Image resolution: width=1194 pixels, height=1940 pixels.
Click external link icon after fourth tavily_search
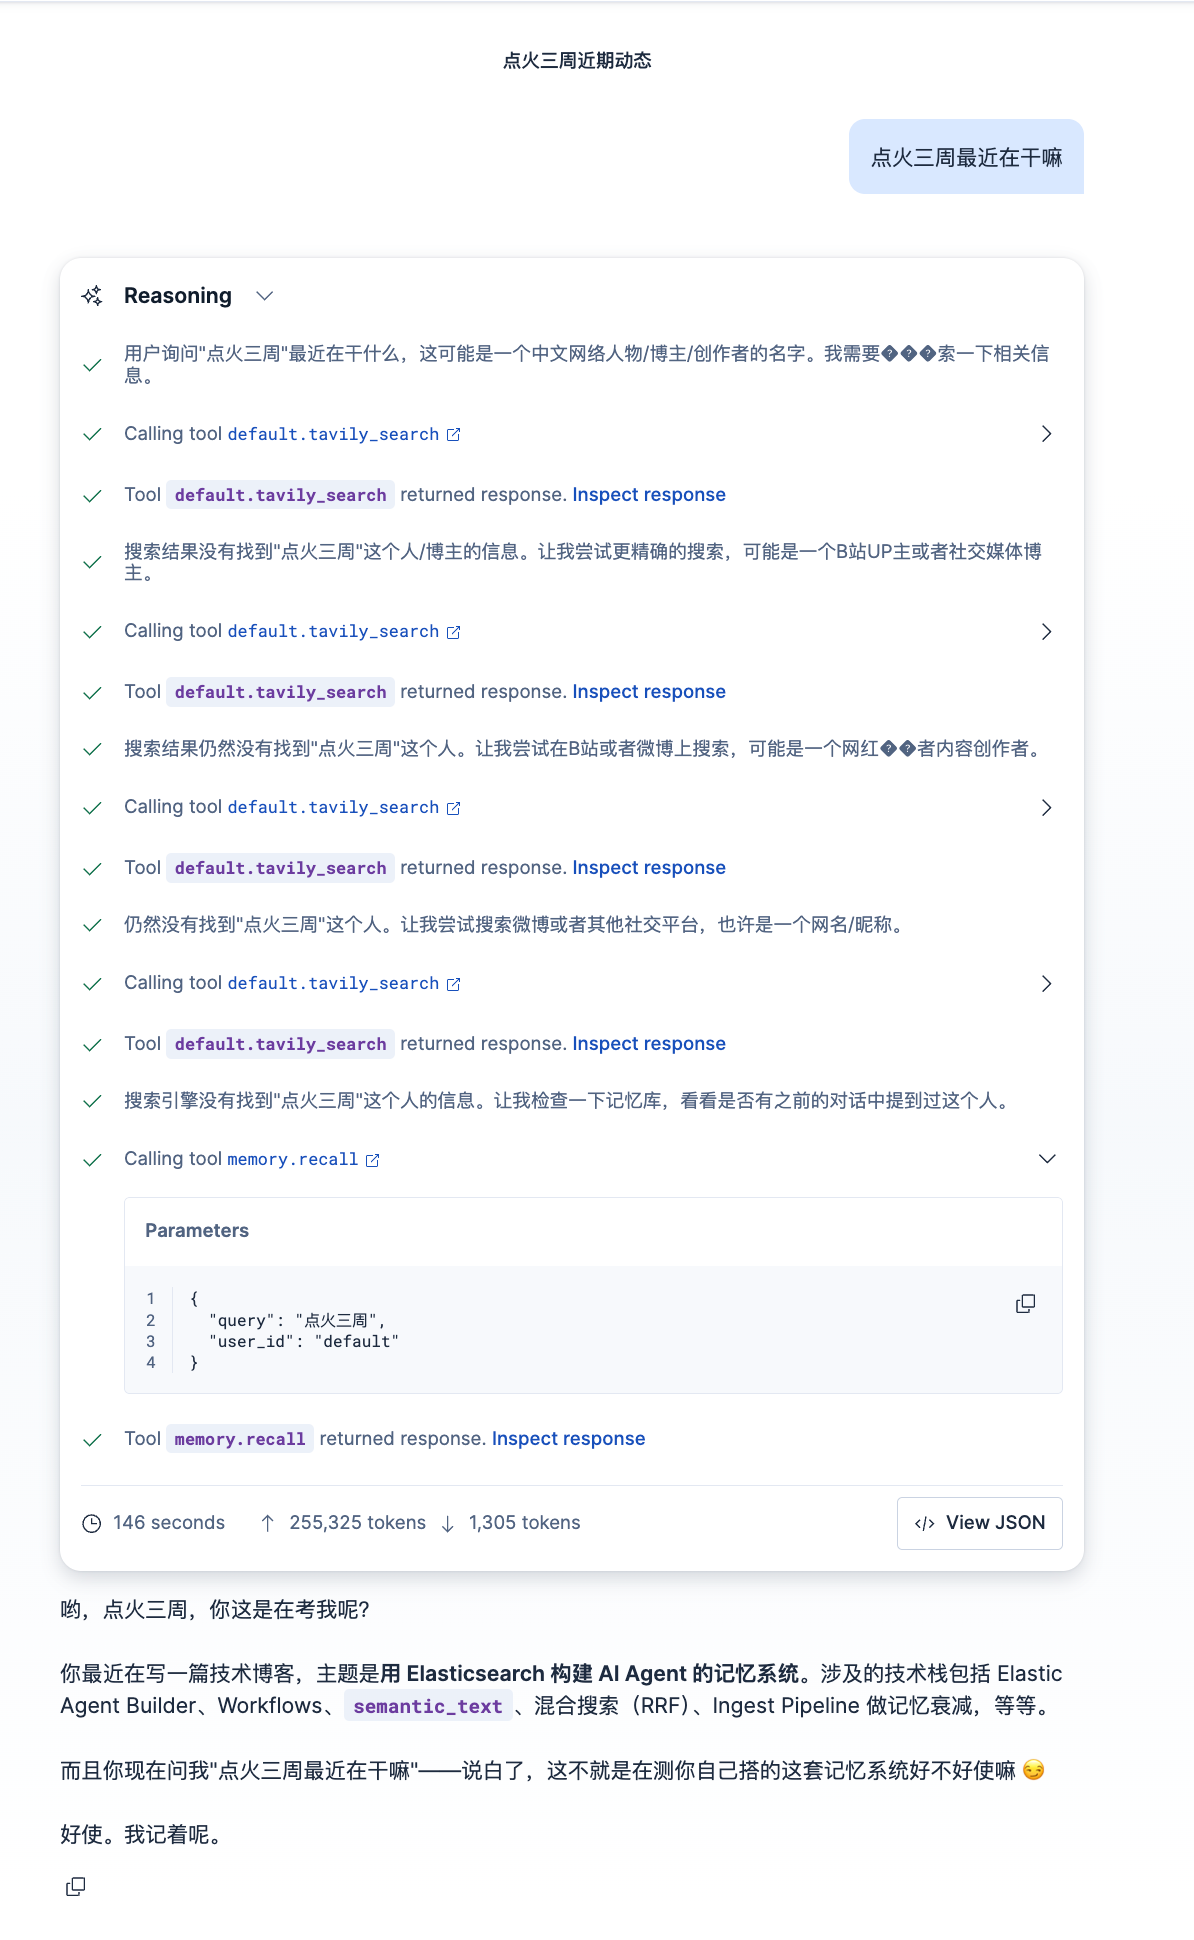tap(453, 984)
